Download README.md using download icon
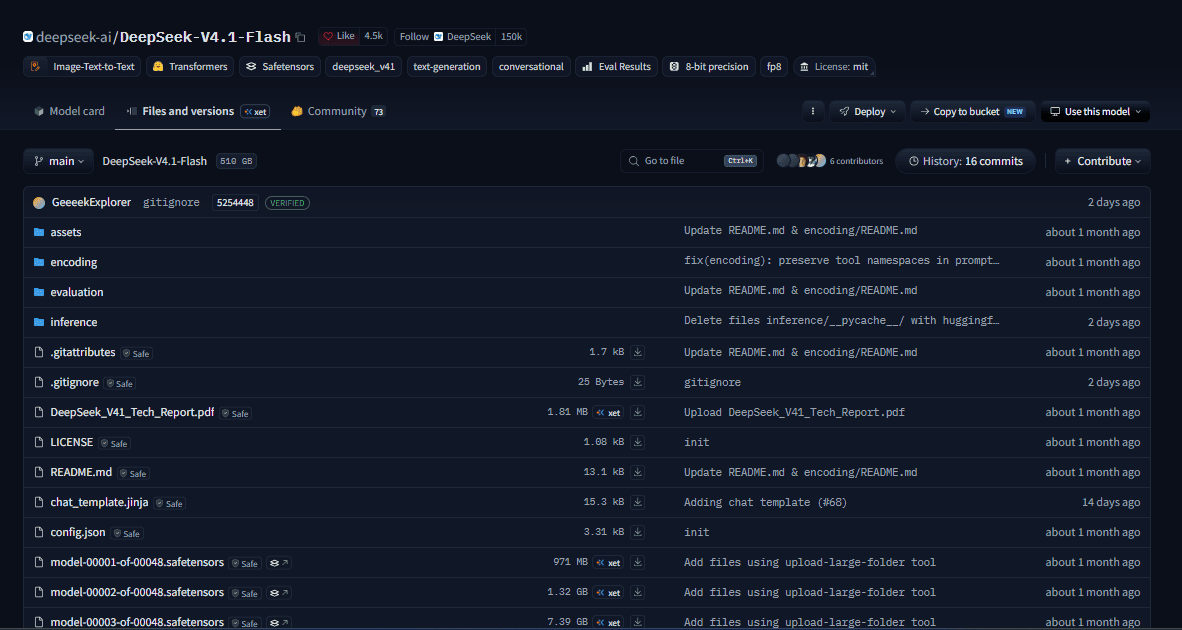 (x=638, y=472)
